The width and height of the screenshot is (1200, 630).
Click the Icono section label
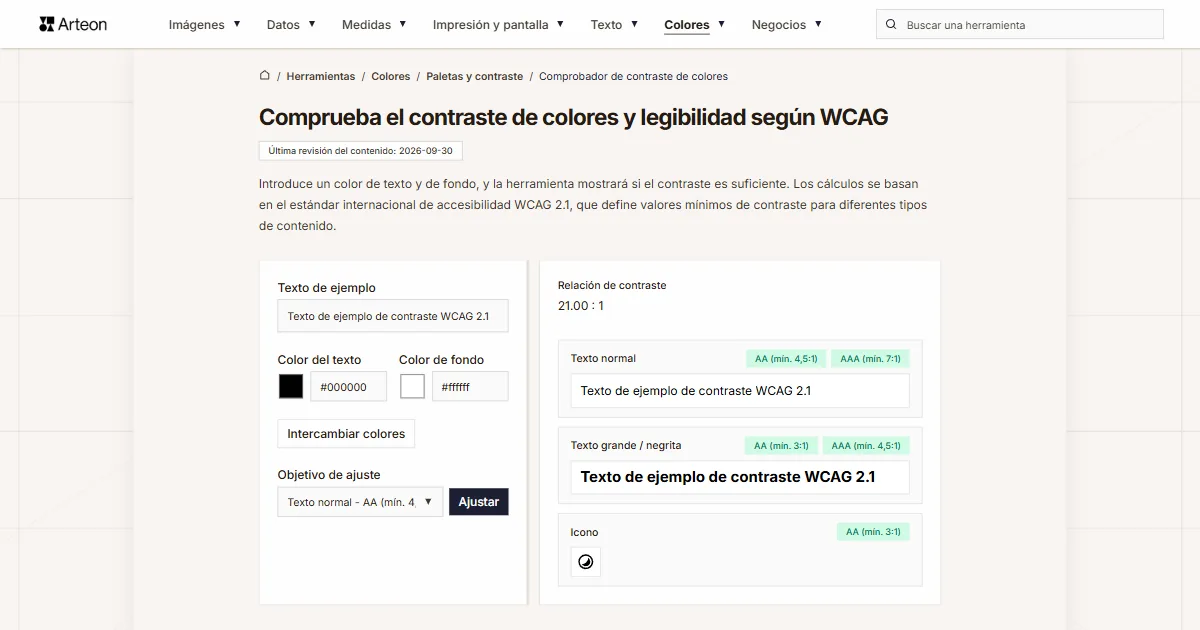[584, 532]
